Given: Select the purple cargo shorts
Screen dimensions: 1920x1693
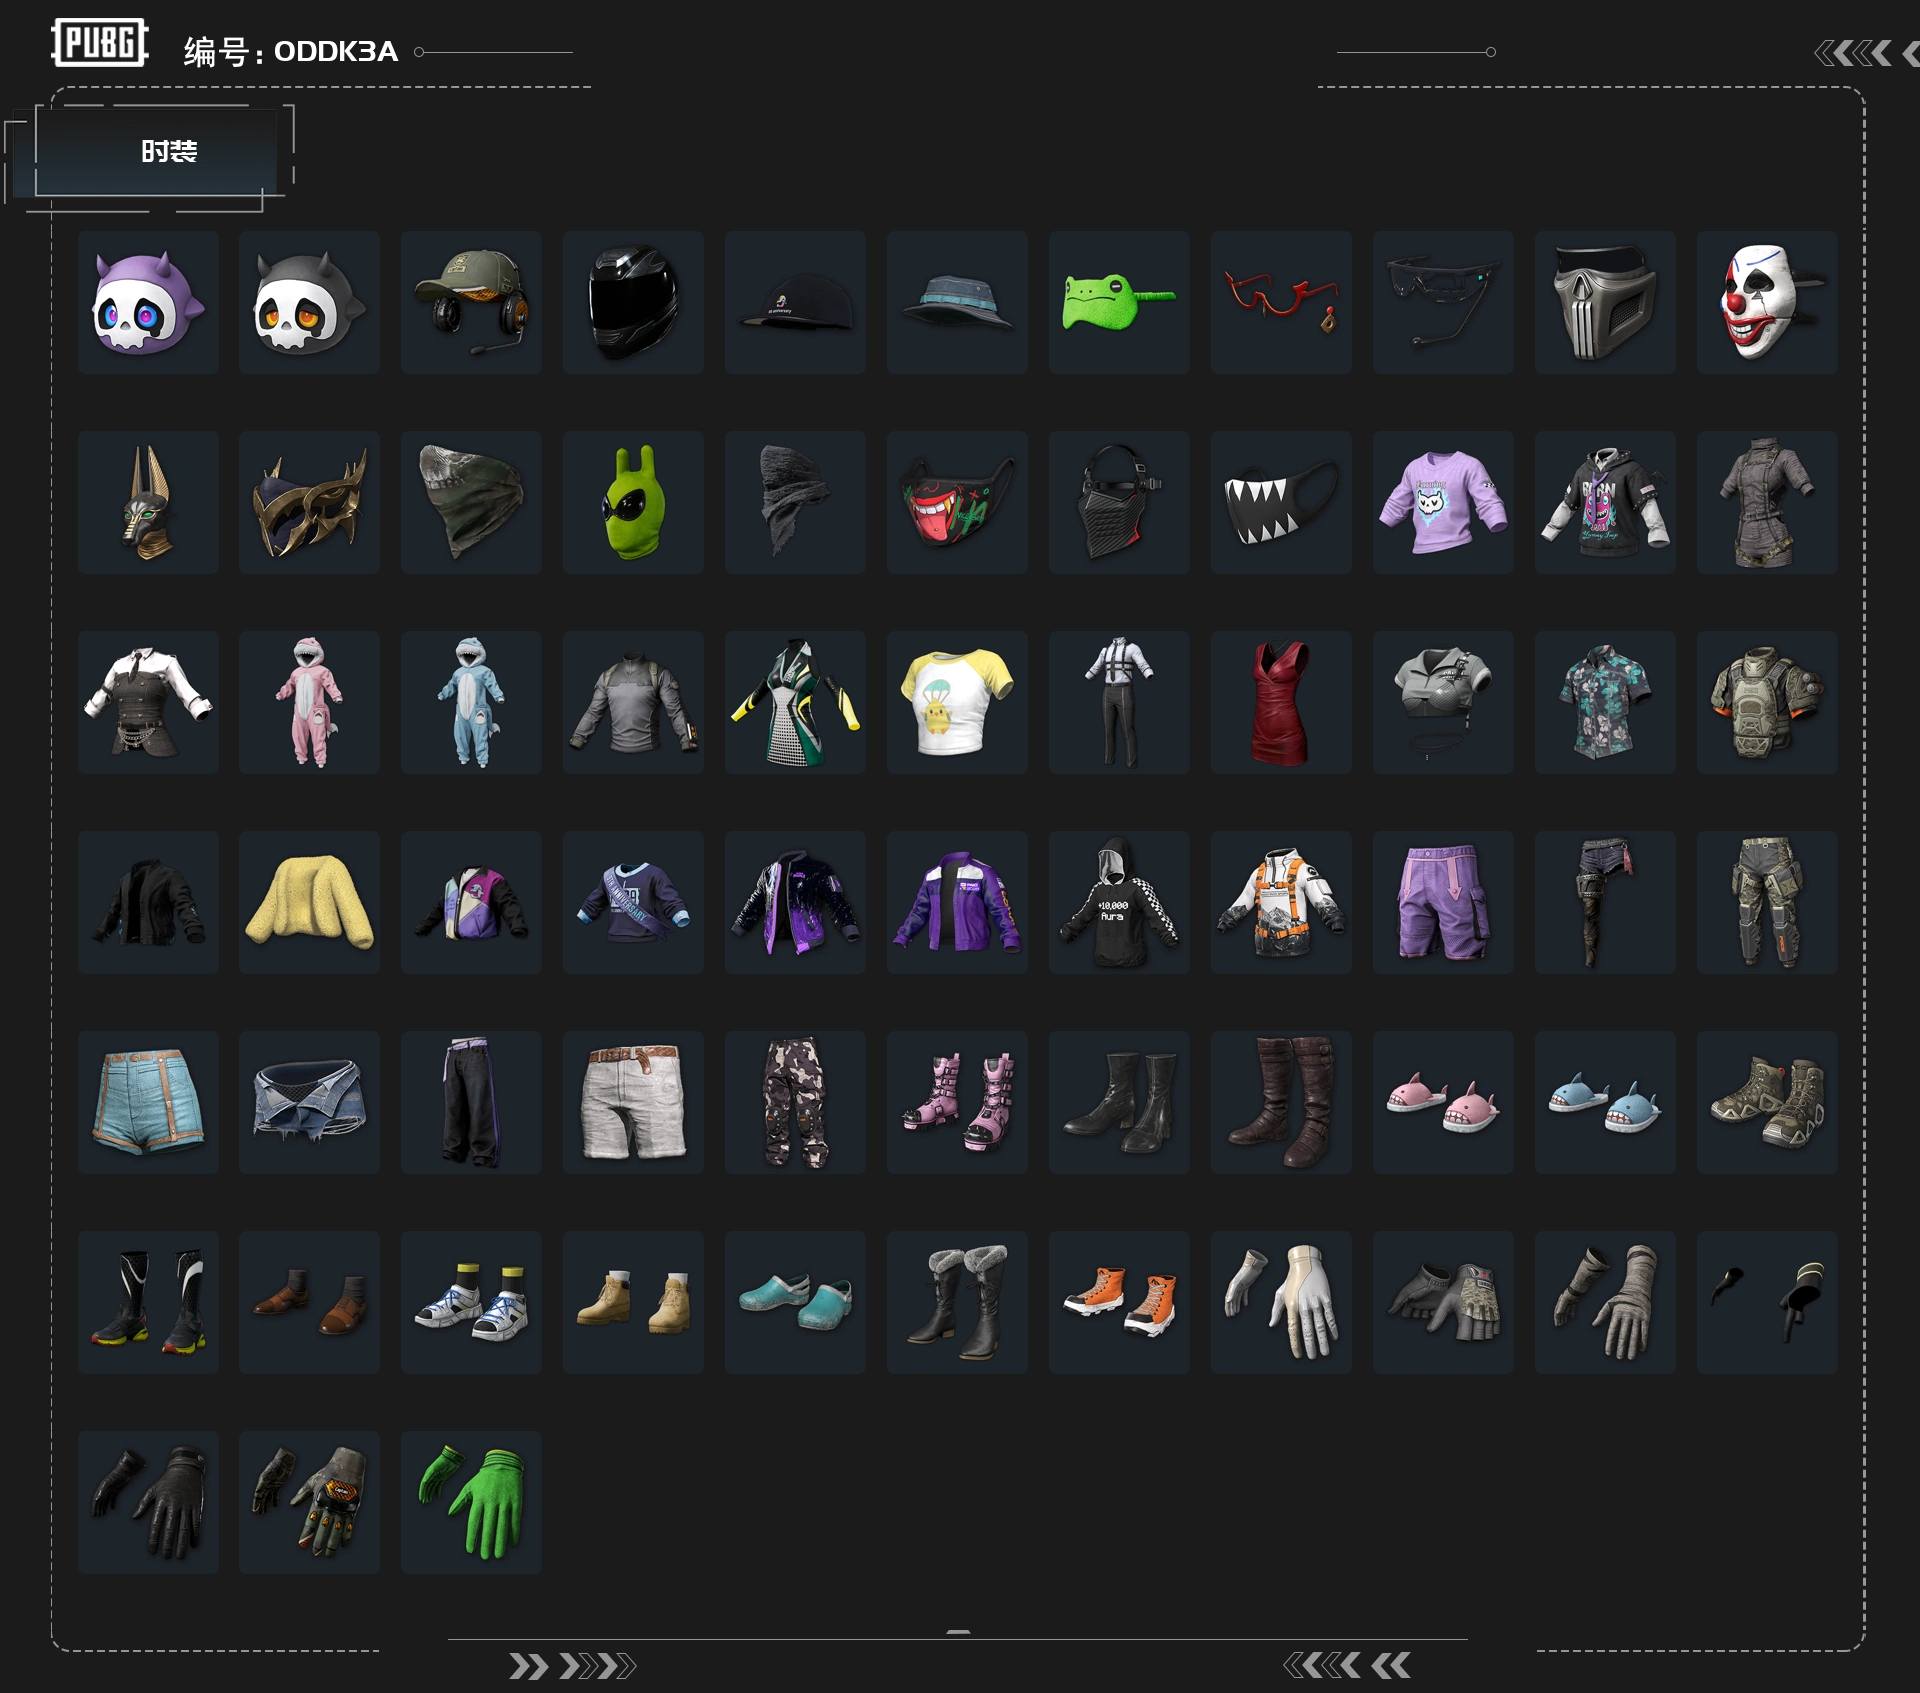Looking at the screenshot, I should point(1443,902).
